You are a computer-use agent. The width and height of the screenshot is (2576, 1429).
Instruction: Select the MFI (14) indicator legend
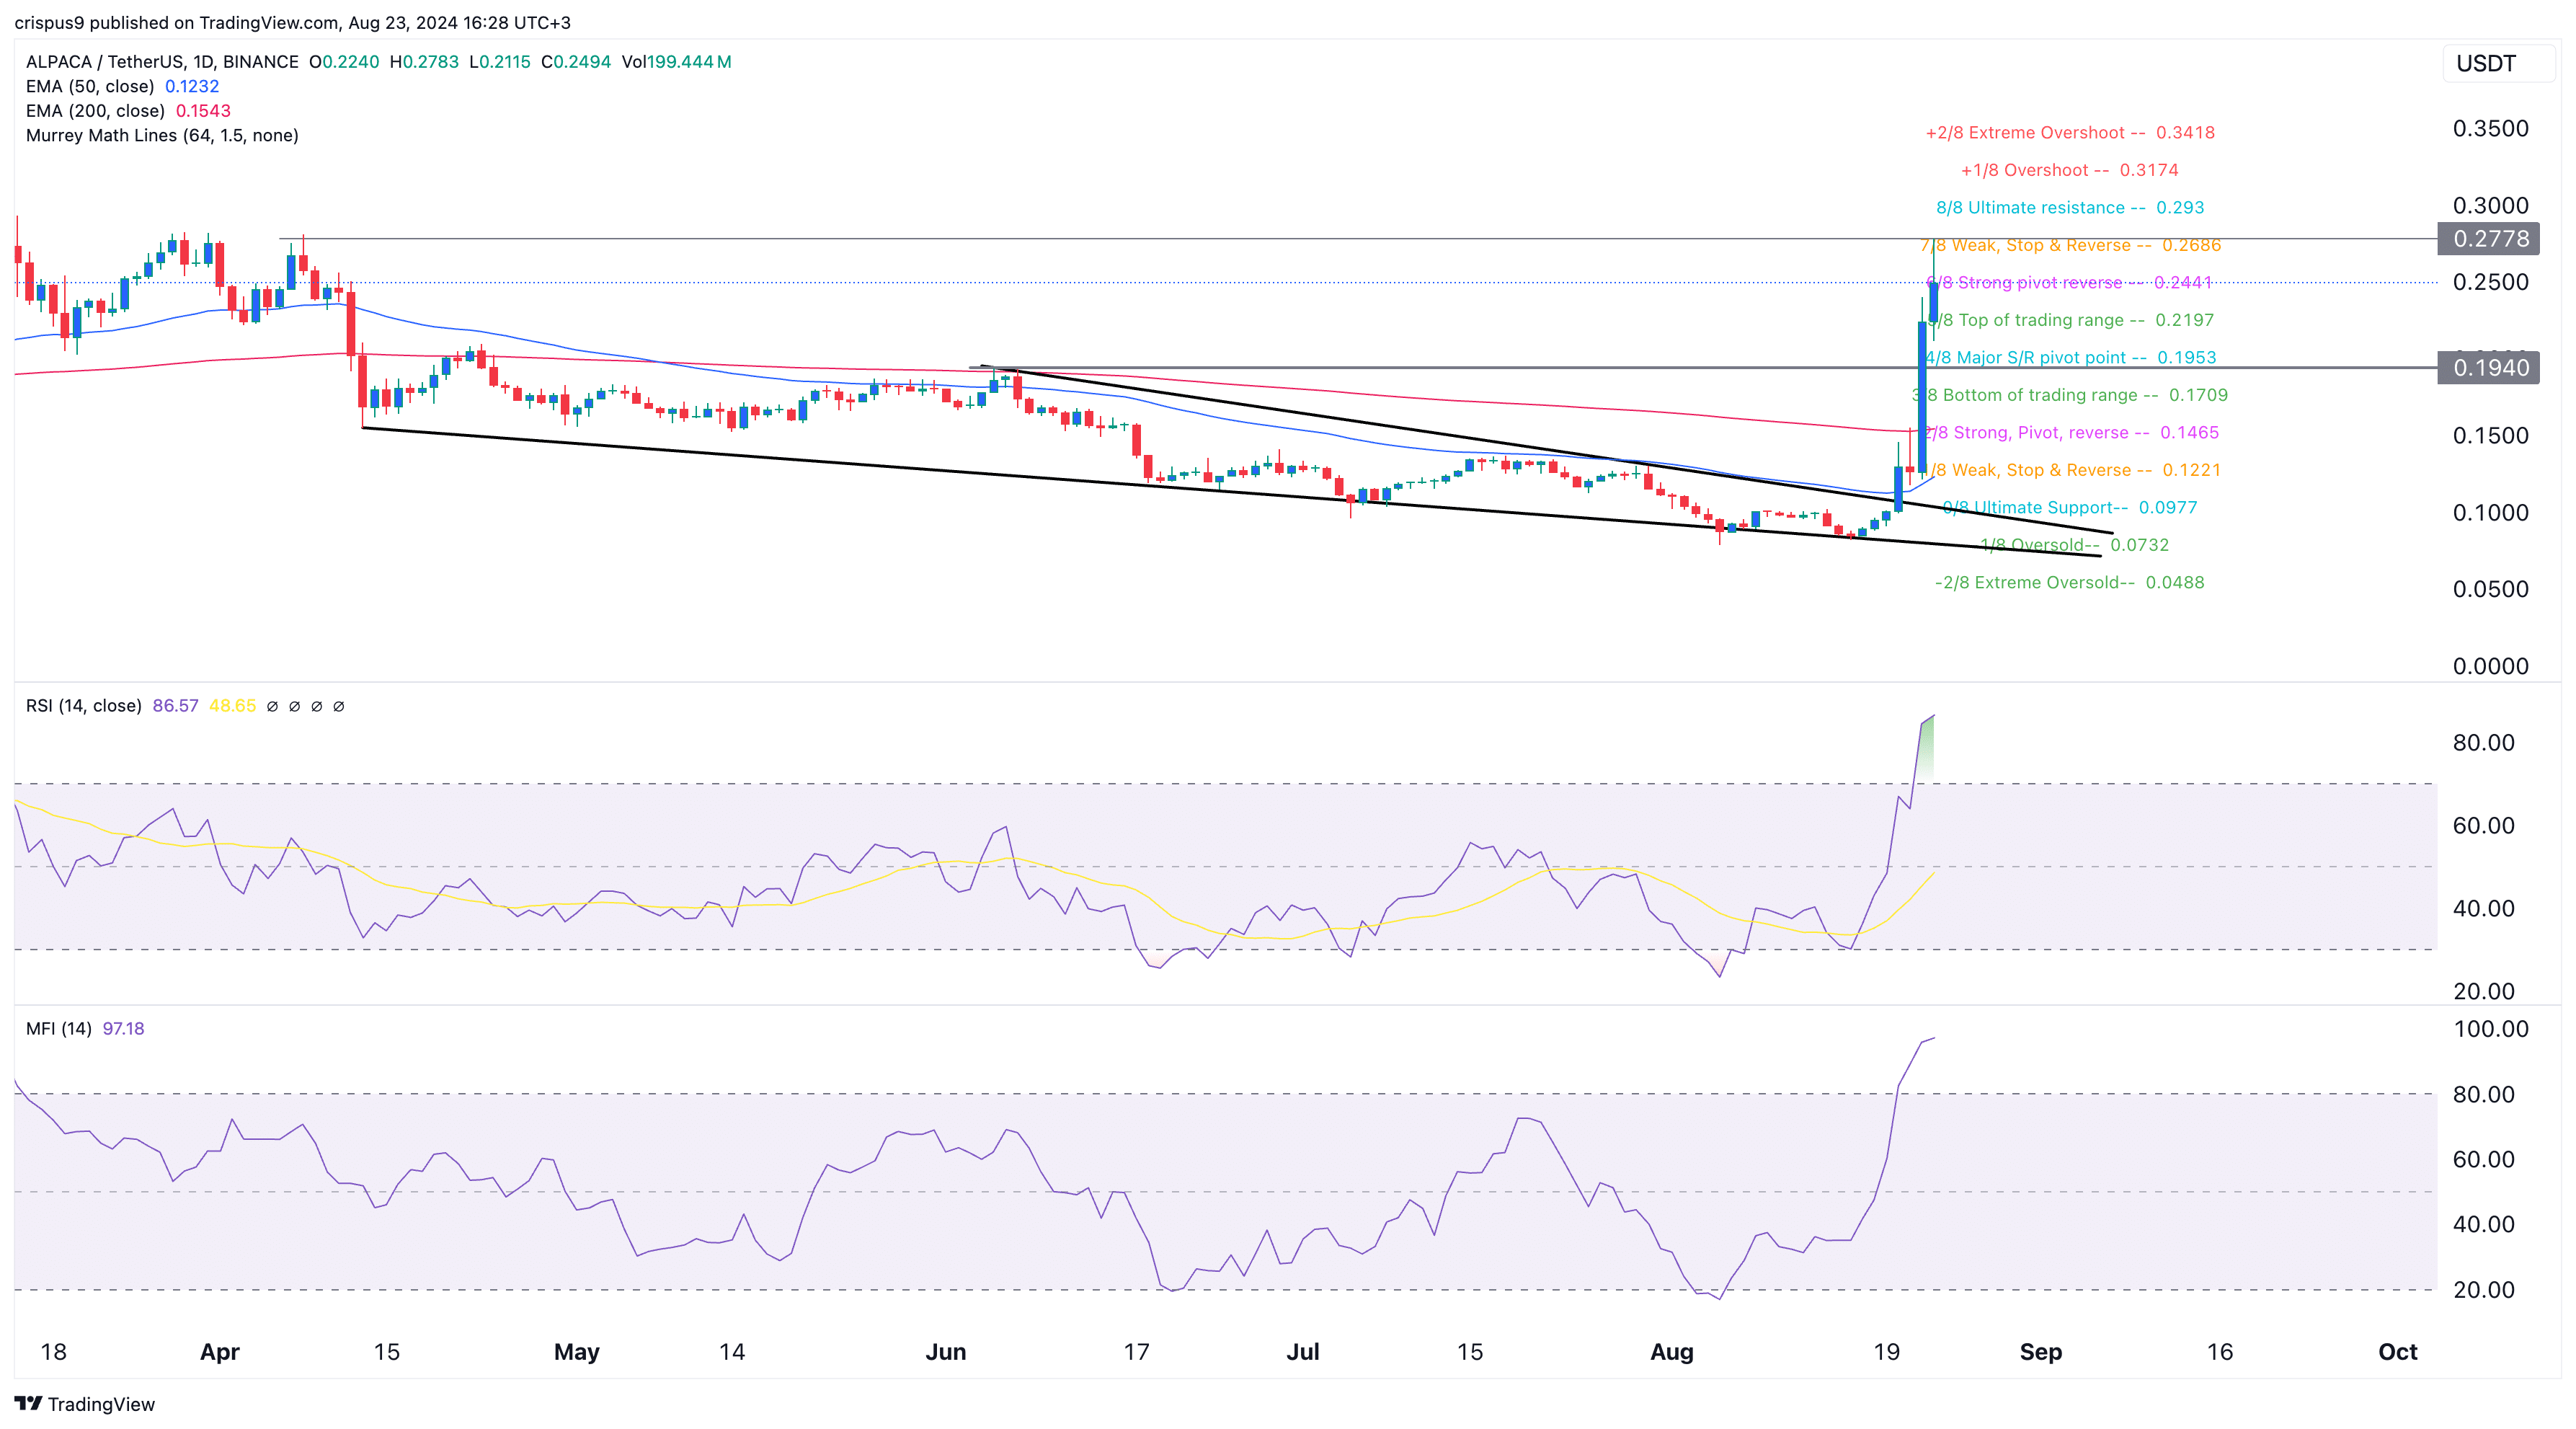pos(59,1028)
